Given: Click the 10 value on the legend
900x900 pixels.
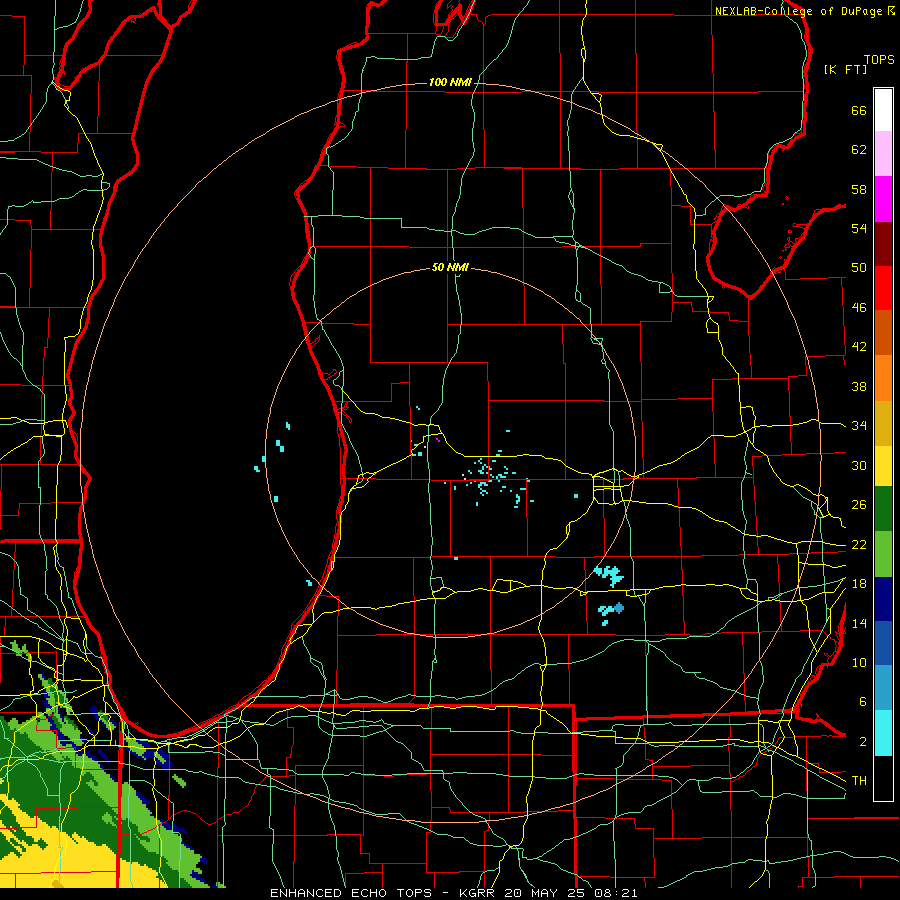Looking at the screenshot, I should point(859,663).
